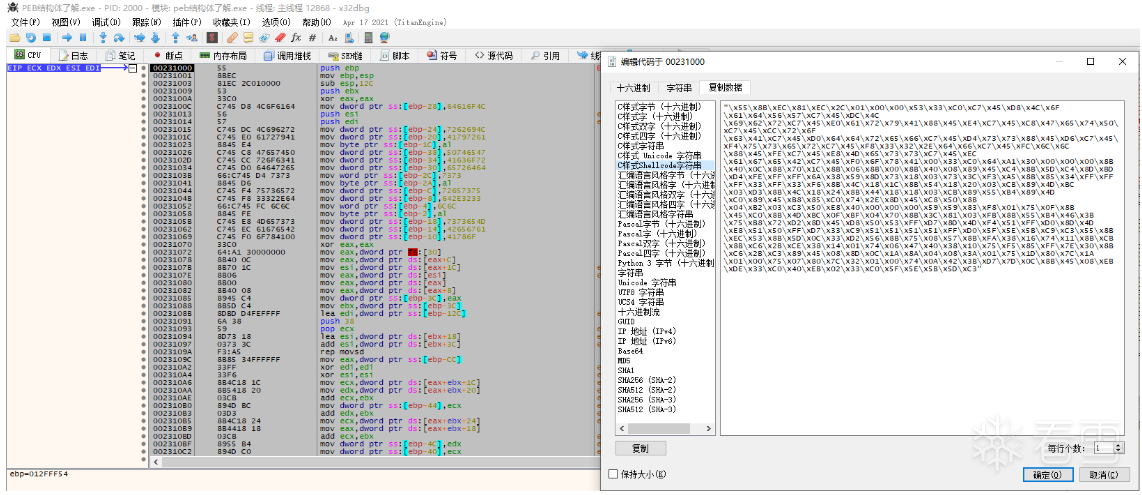Click the Scylla plugin icon
The height and width of the screenshot is (495, 1142).
pos(212,37)
